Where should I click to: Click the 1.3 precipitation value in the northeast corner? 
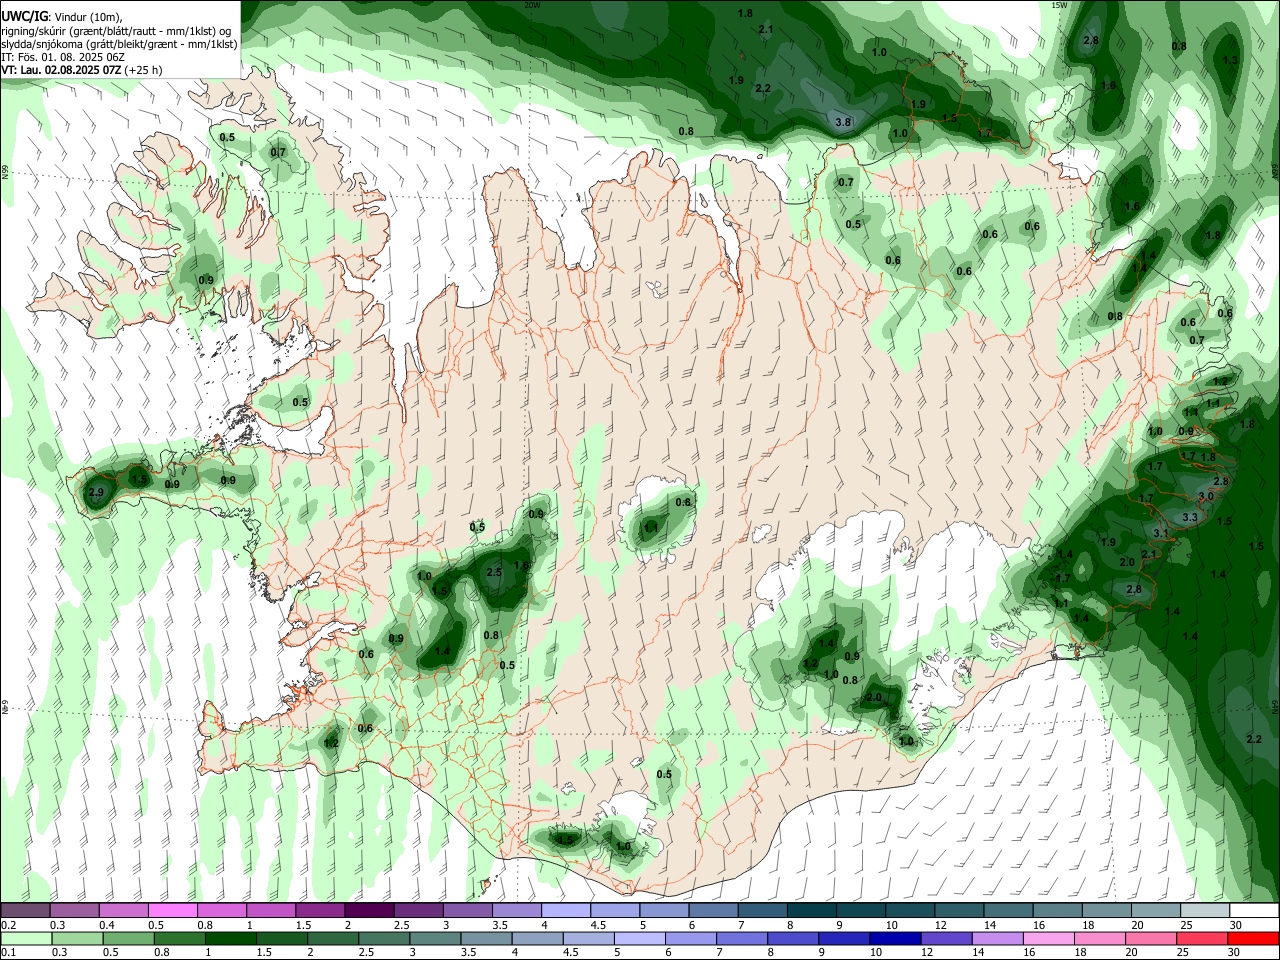(x=1230, y=60)
